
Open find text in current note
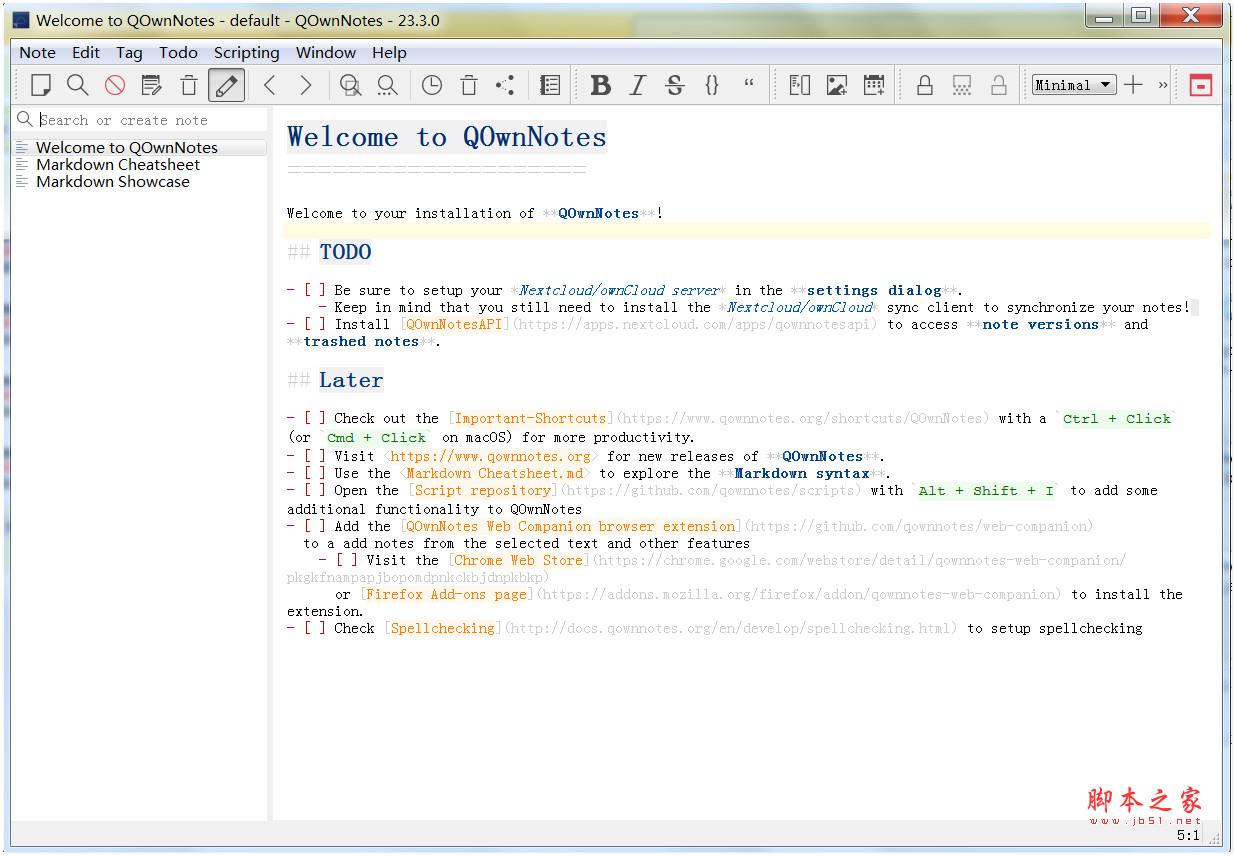click(349, 85)
